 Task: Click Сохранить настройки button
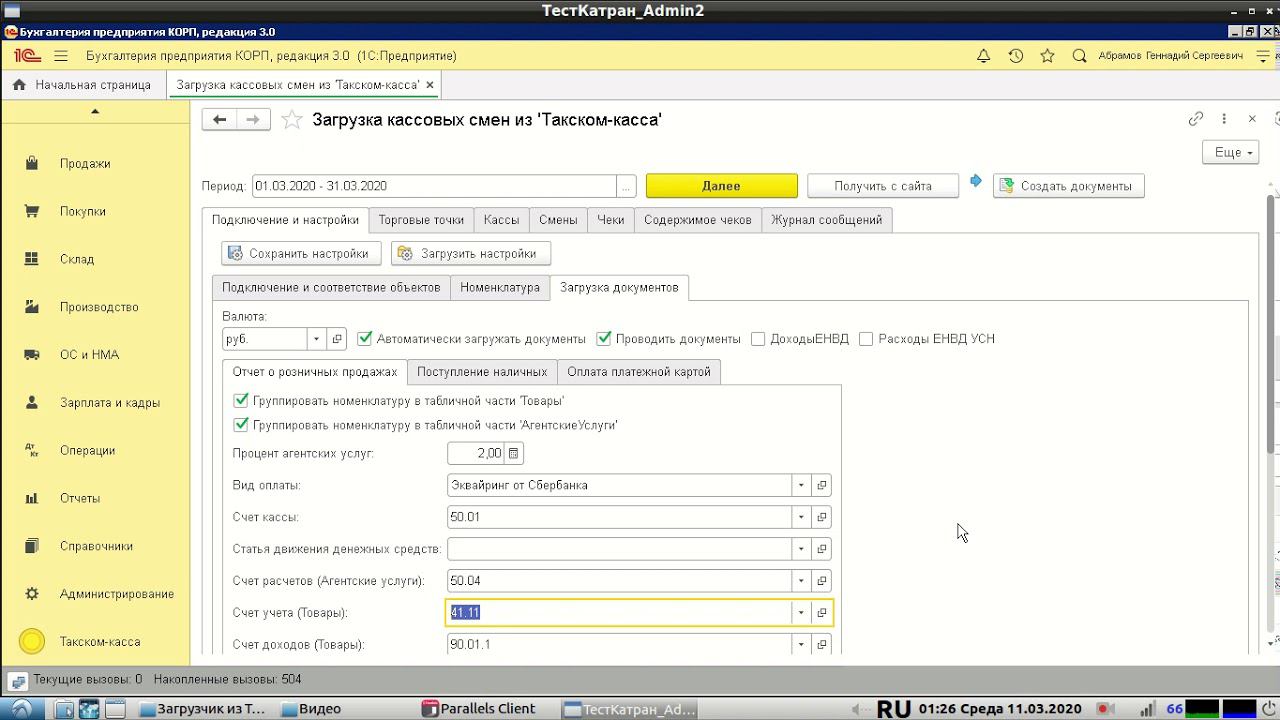coord(301,254)
